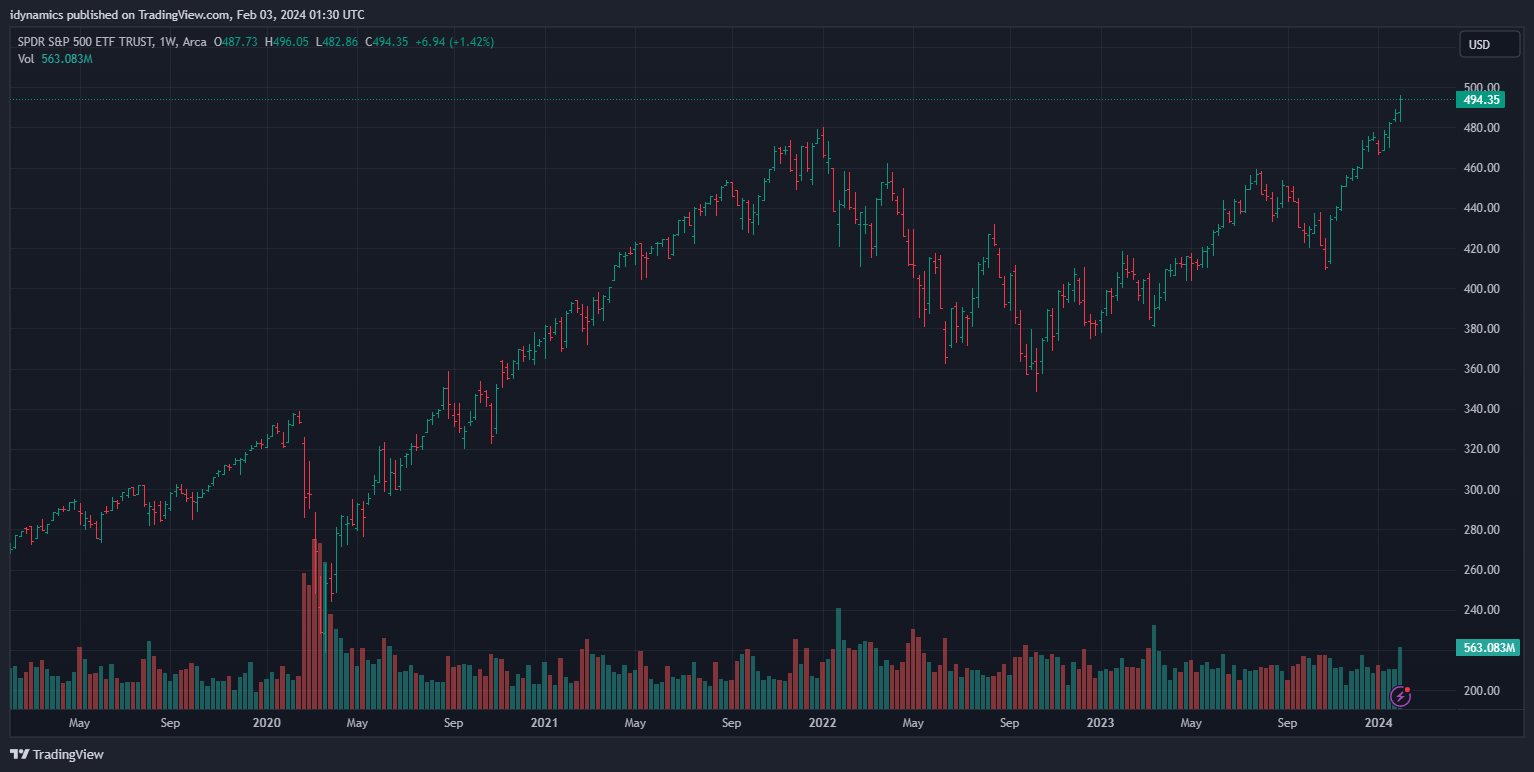The image size is (1534, 772).
Task: Click the purple lightning bolt event icon
Action: [1400, 695]
